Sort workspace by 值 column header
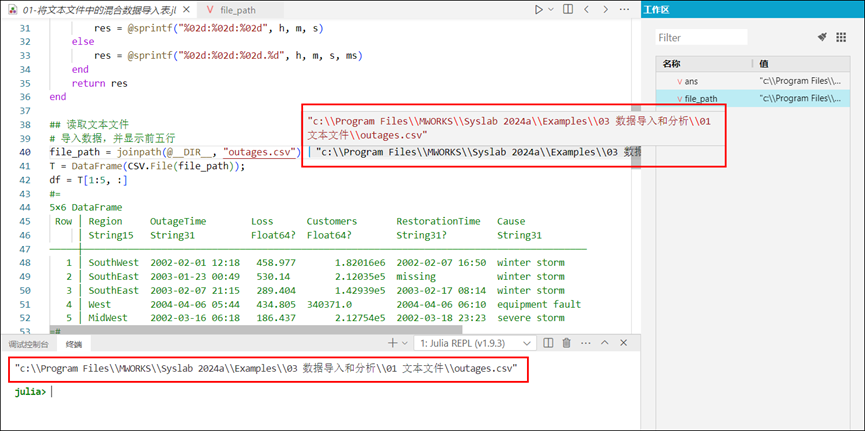Image resolution: width=865 pixels, height=431 pixels. tap(800, 64)
